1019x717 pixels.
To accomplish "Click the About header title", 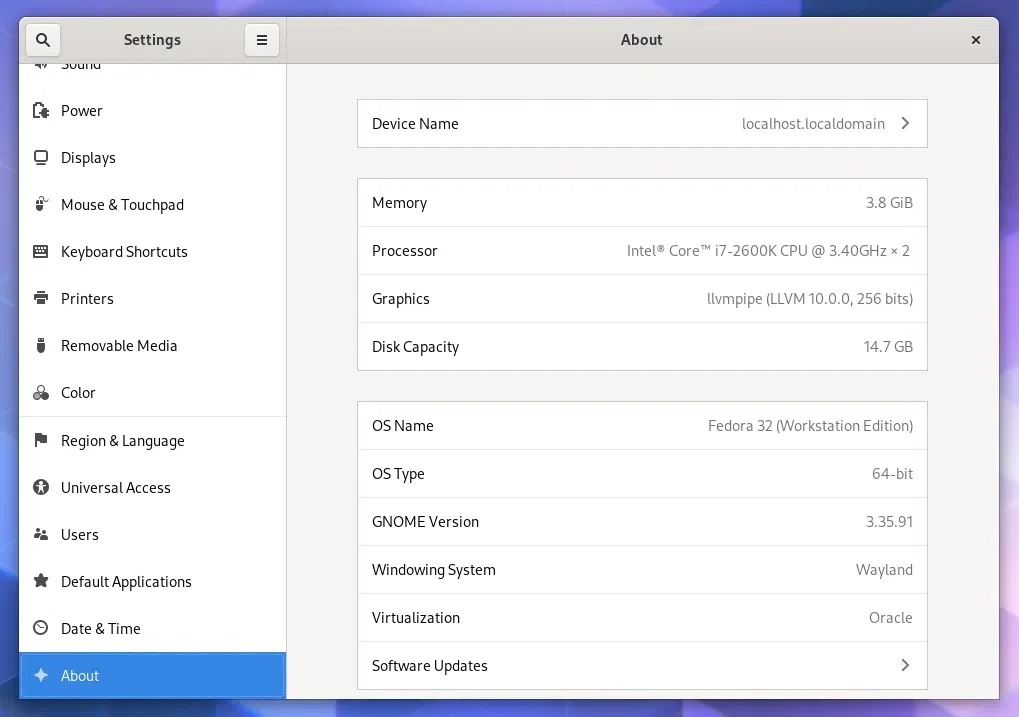I will pos(641,40).
